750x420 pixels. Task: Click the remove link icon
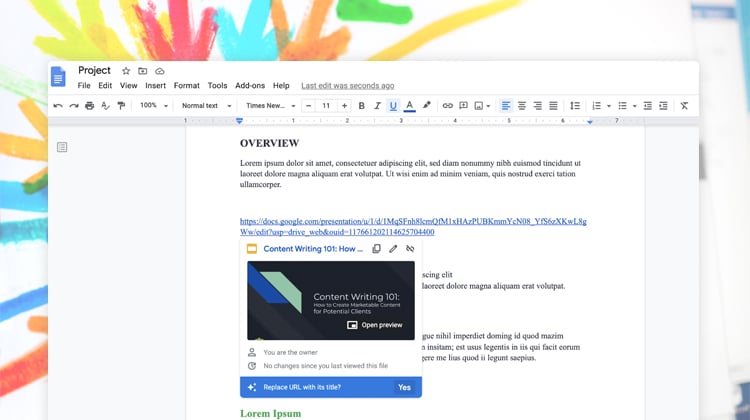tap(410, 249)
